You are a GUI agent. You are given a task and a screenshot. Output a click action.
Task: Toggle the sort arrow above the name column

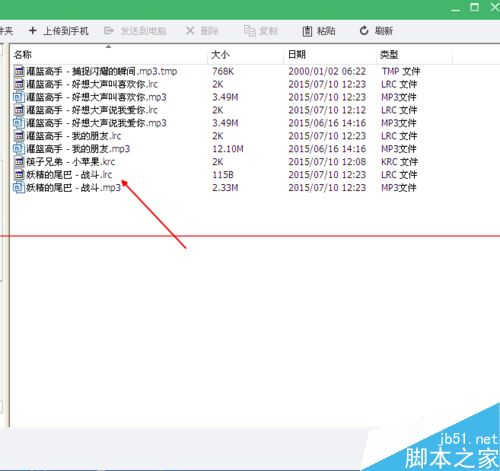pos(108,47)
